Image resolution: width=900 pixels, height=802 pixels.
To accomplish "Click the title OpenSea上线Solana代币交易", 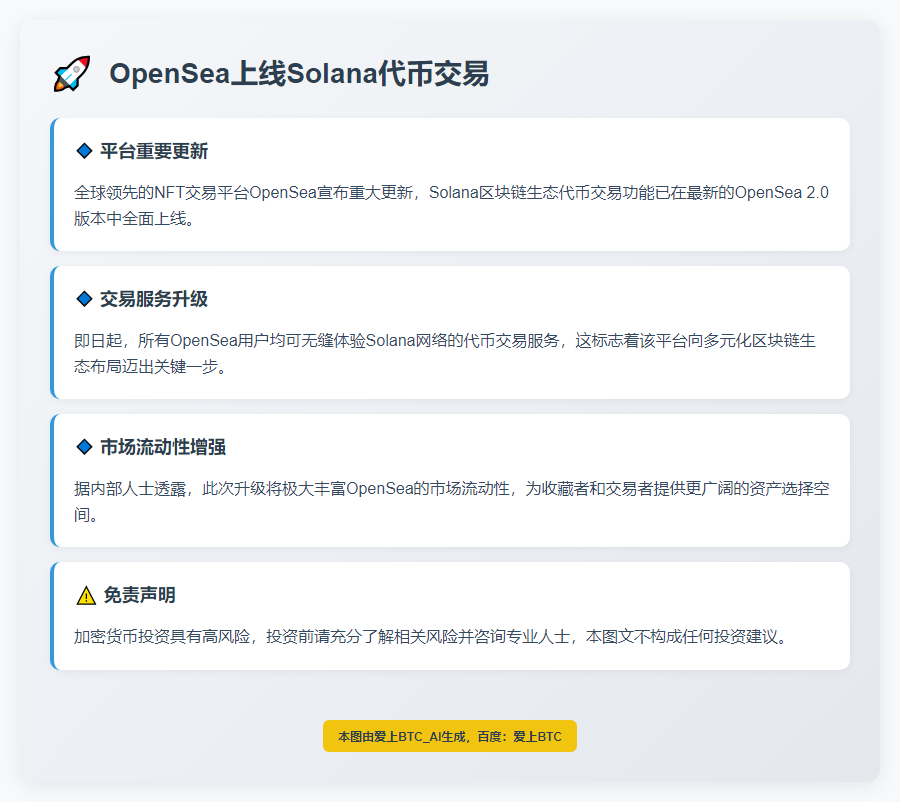I will pos(299,74).
